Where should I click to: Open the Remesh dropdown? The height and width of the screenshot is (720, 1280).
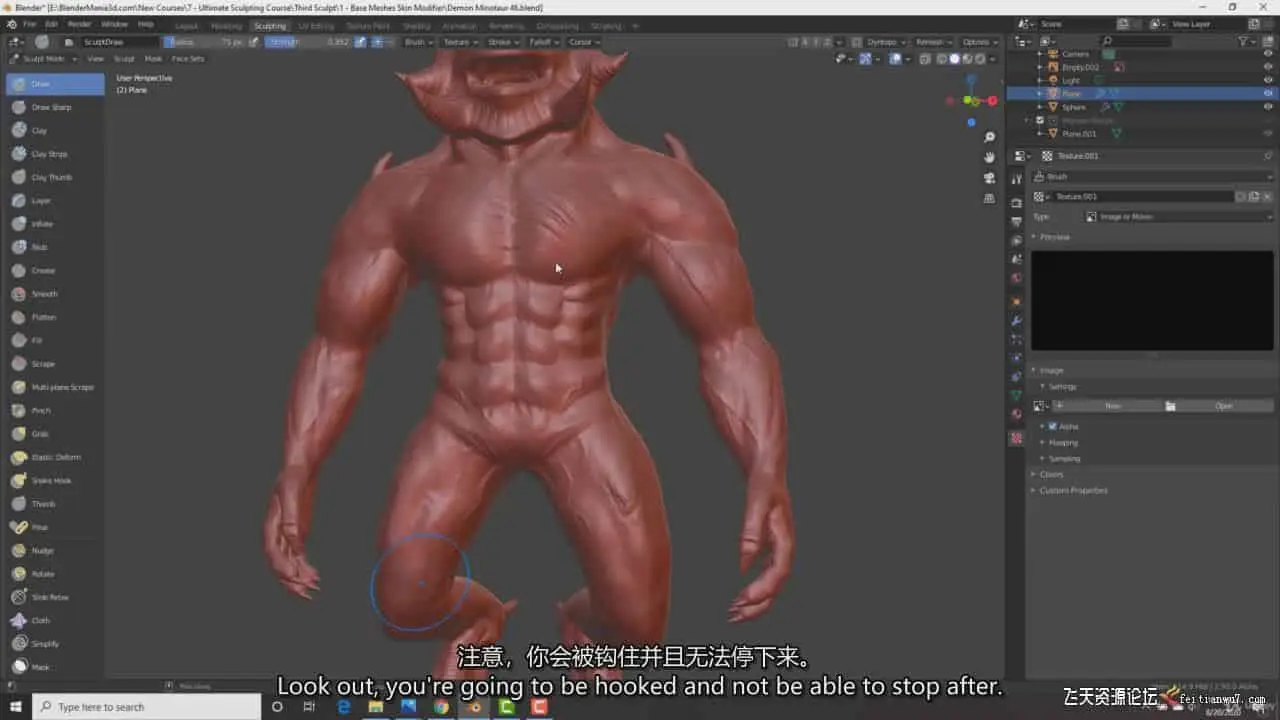934,42
